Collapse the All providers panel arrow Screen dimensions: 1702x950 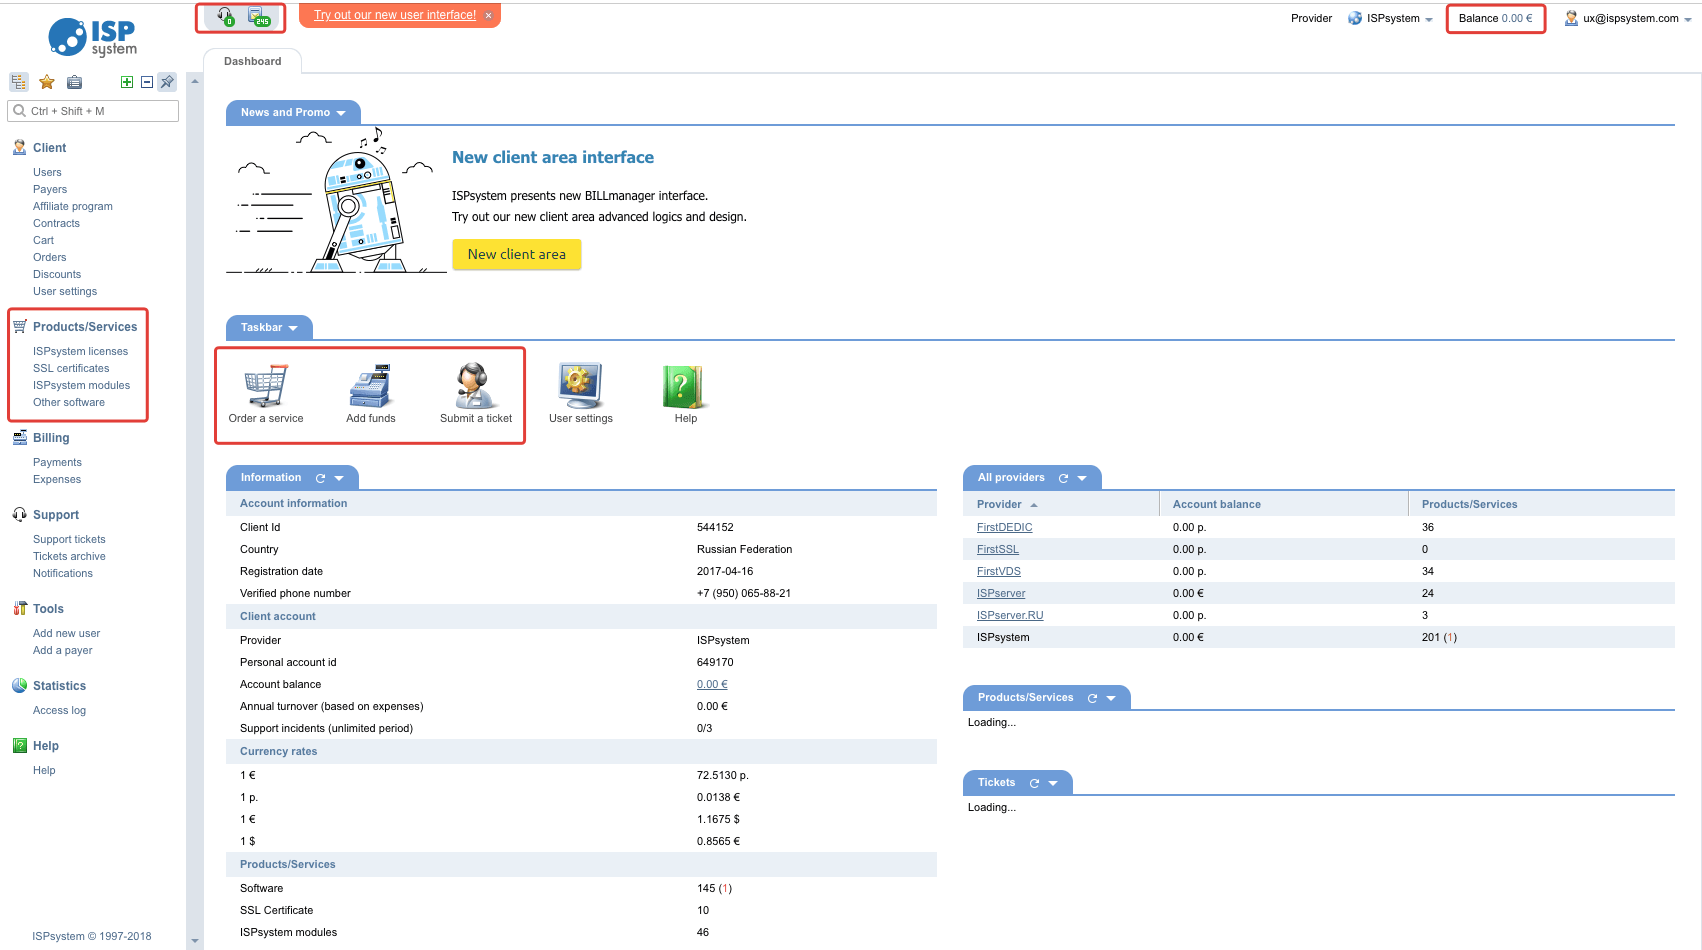click(x=1082, y=478)
